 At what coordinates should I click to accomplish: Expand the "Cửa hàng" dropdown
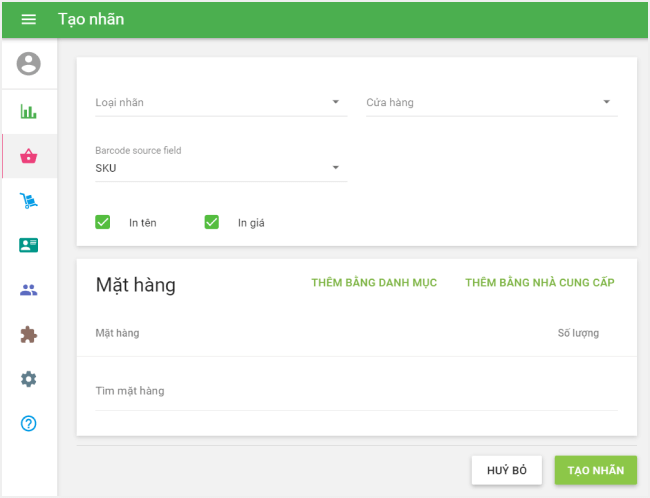[490, 102]
